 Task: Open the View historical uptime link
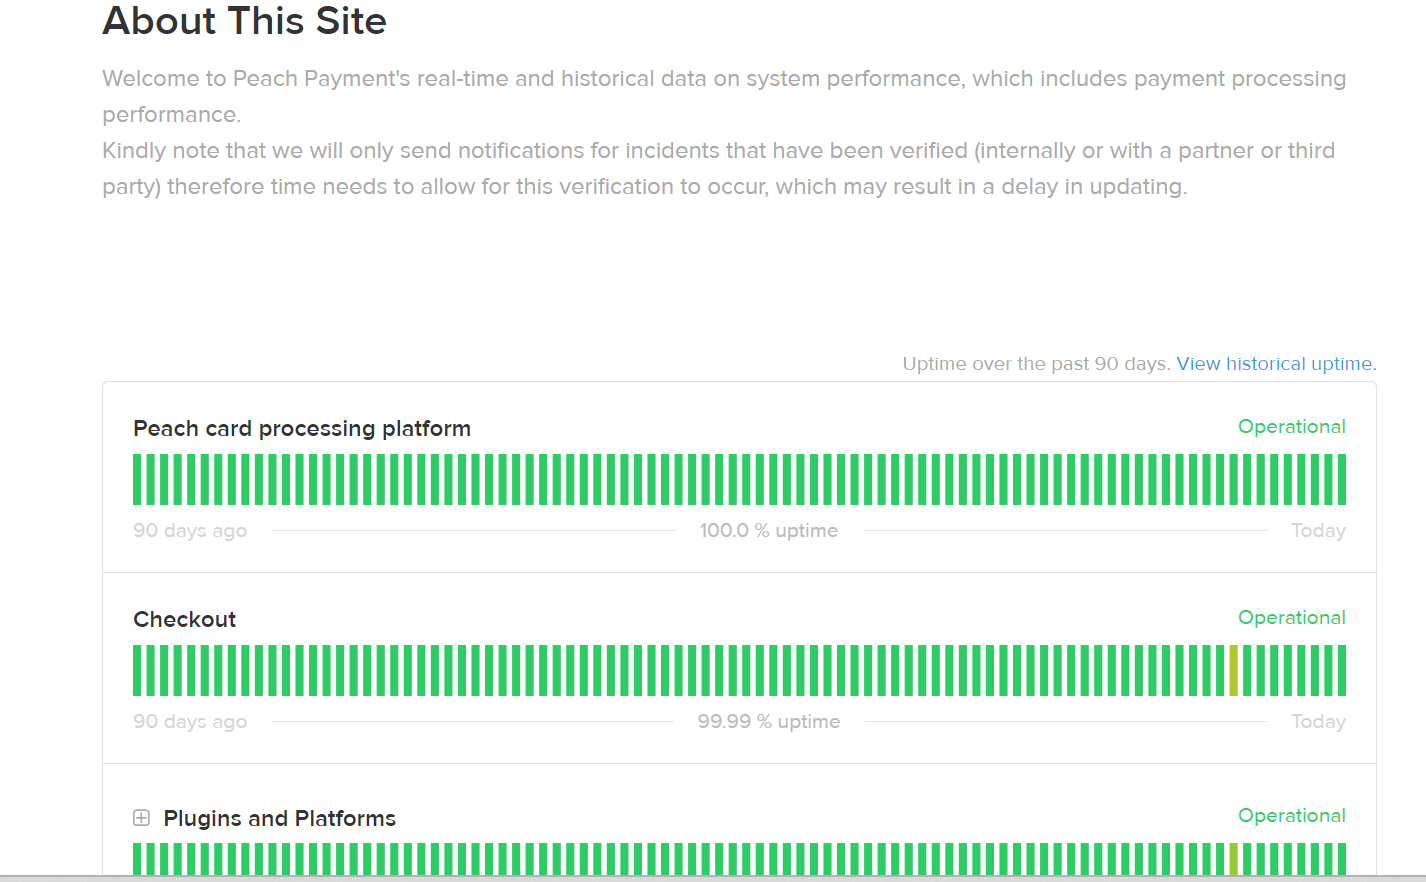click(x=1276, y=364)
